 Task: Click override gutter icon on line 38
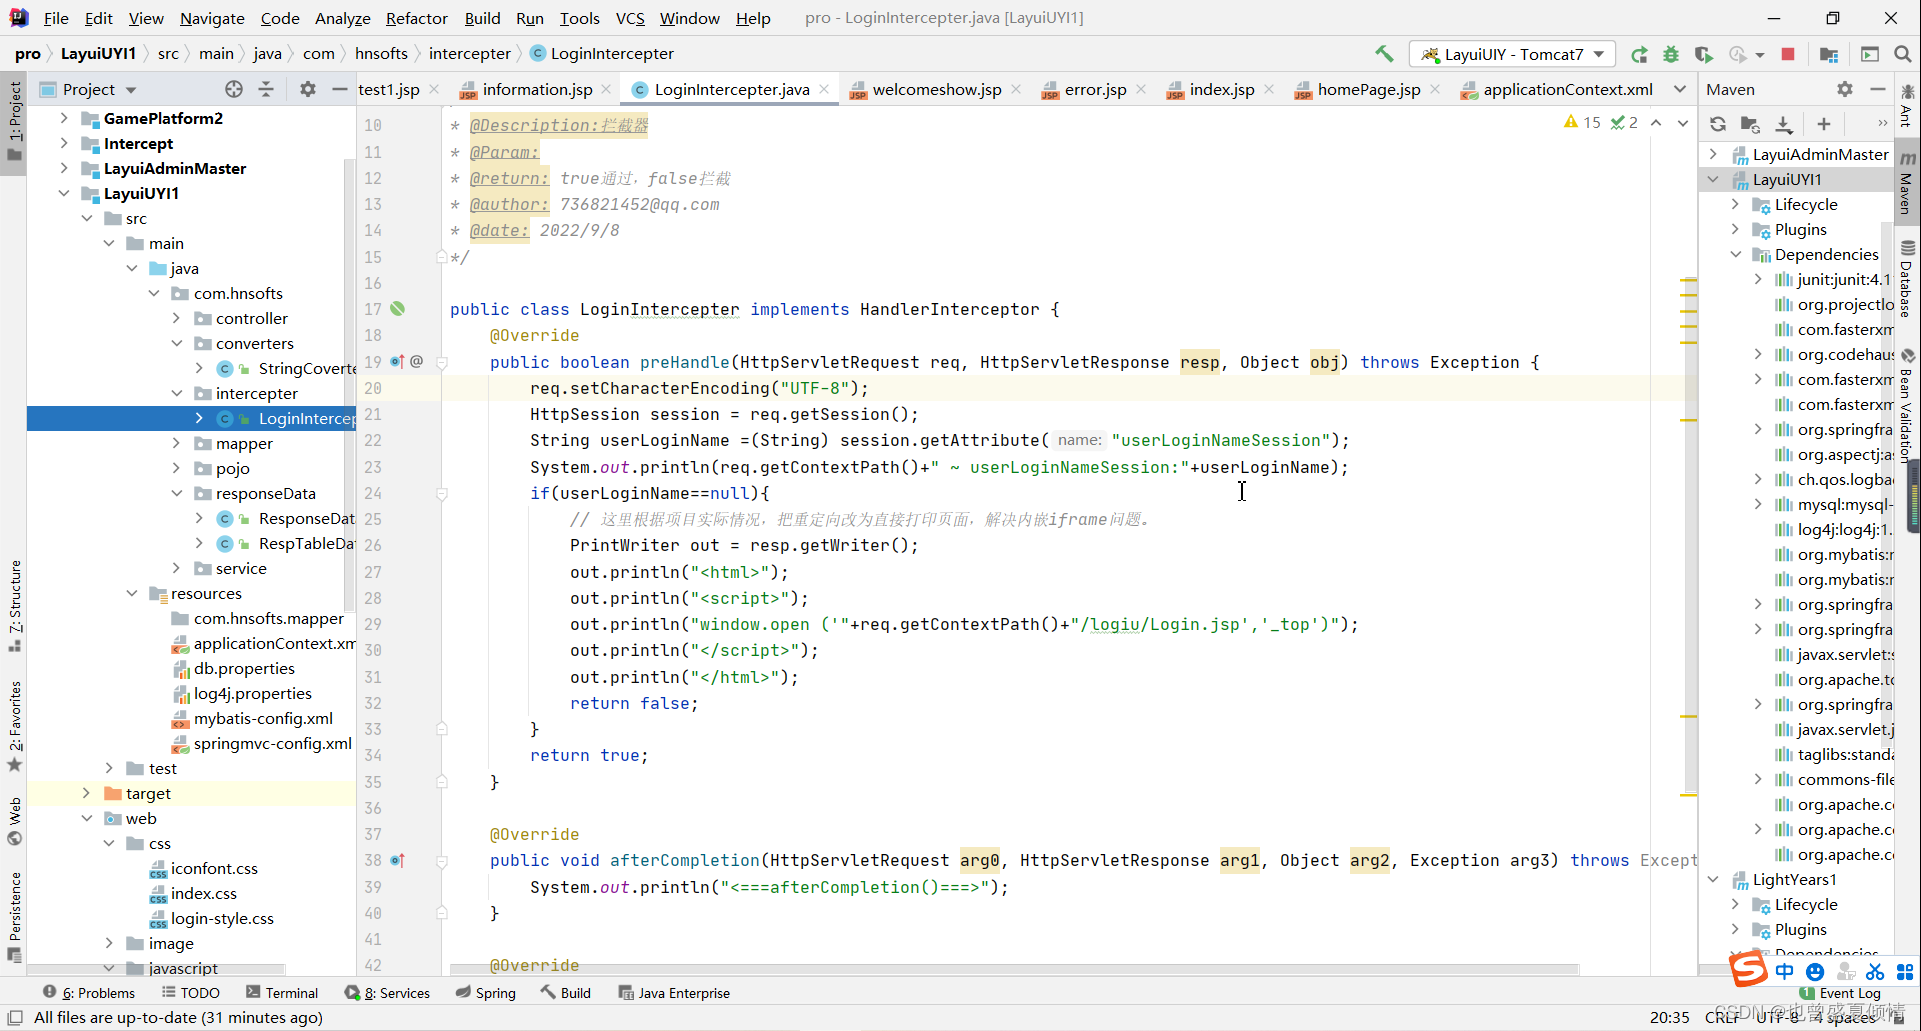(x=397, y=860)
